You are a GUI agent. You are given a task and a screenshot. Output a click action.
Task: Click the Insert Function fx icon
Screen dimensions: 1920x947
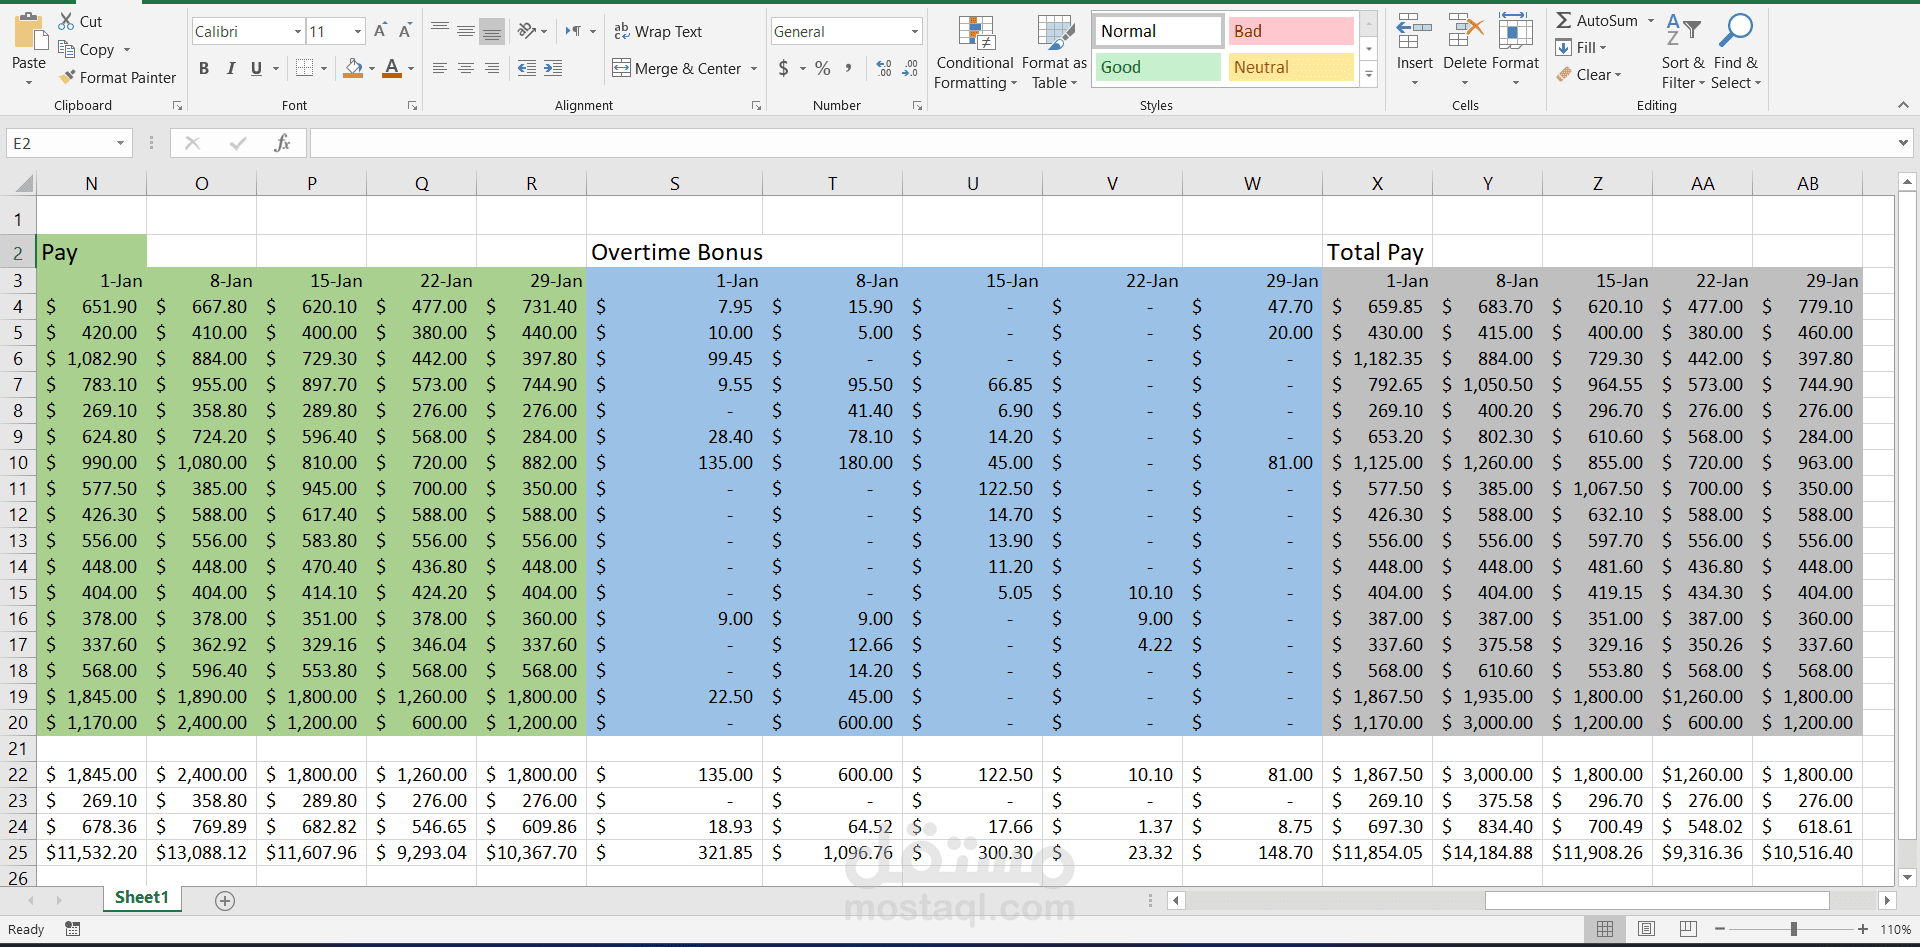(x=282, y=143)
